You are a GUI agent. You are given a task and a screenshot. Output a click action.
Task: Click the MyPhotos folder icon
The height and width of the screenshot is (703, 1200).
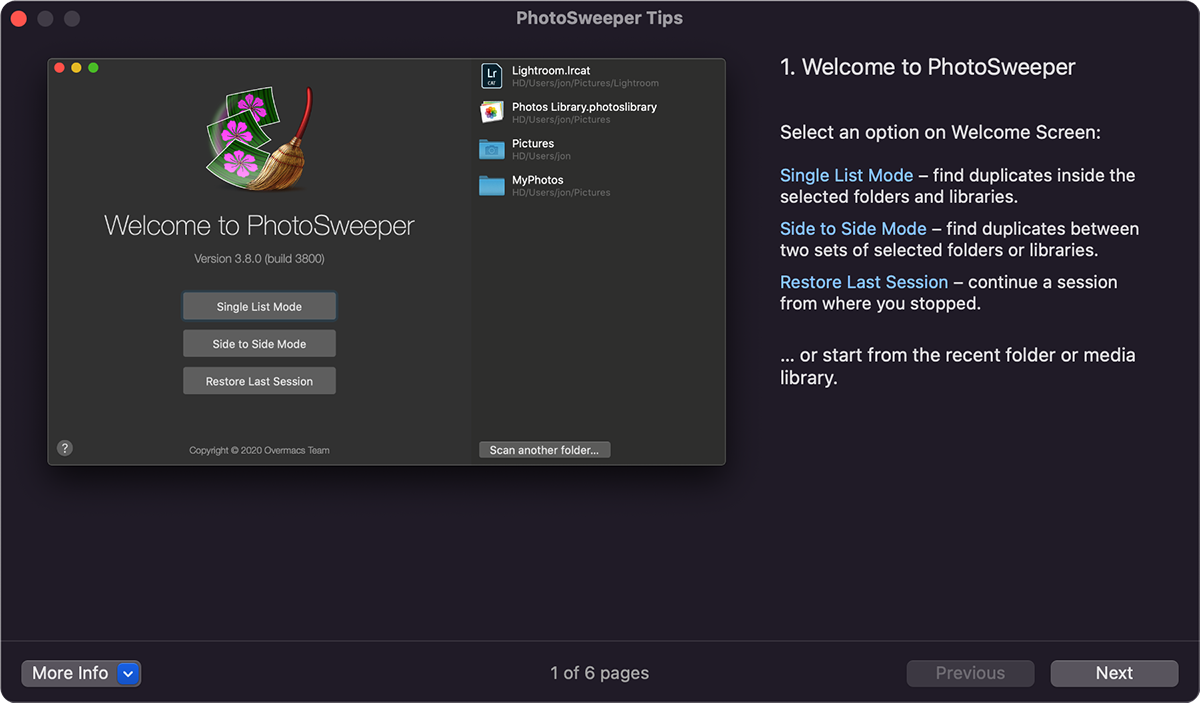491,186
